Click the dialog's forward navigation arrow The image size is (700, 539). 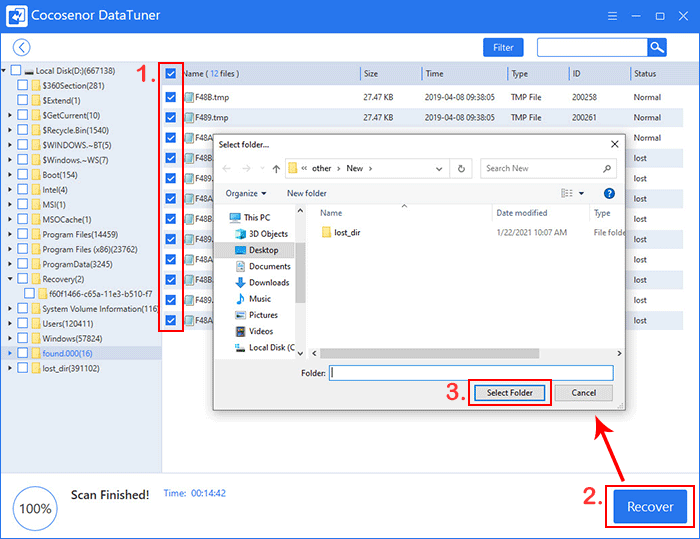[246, 169]
